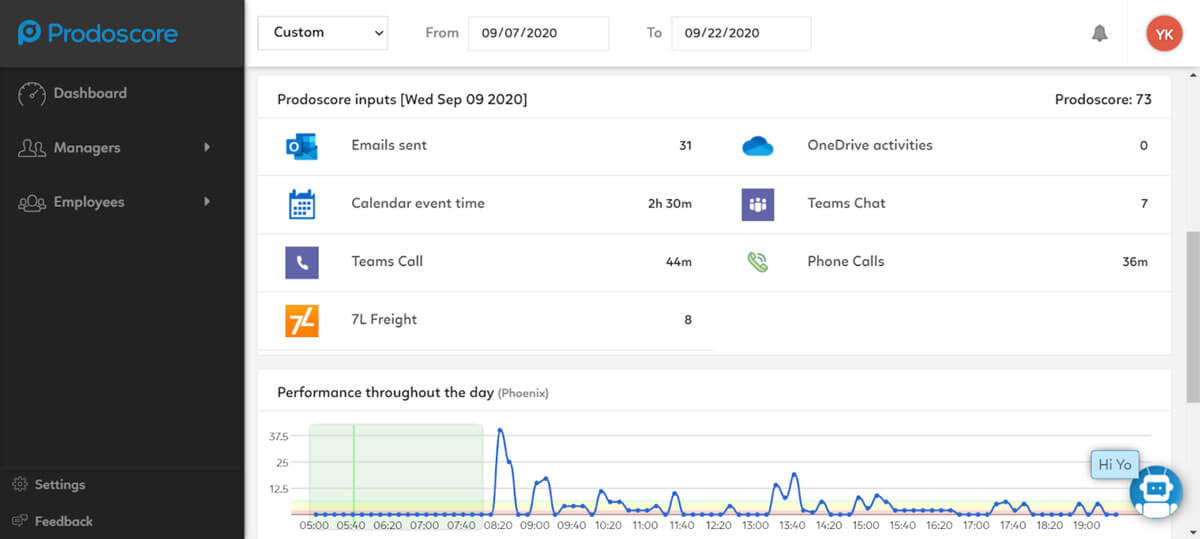Click the chart peak near 08:20
The image size is (1200, 539).
click(x=500, y=430)
